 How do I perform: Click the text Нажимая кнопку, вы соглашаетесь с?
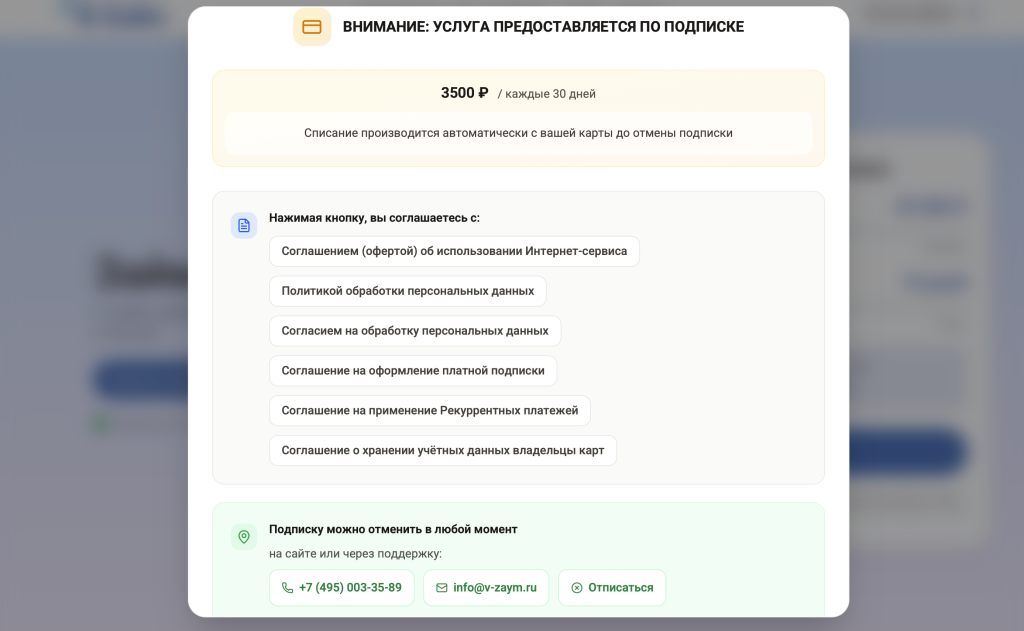[374, 218]
